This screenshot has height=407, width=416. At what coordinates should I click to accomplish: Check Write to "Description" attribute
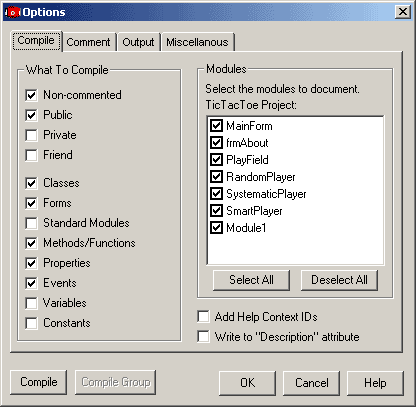203,337
